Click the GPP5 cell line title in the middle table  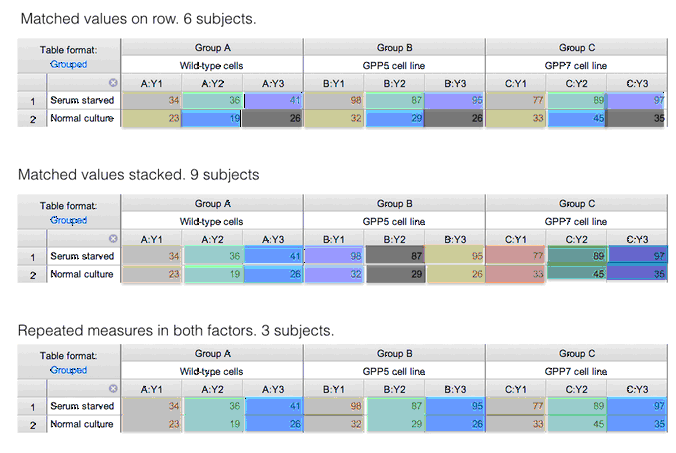(x=394, y=221)
